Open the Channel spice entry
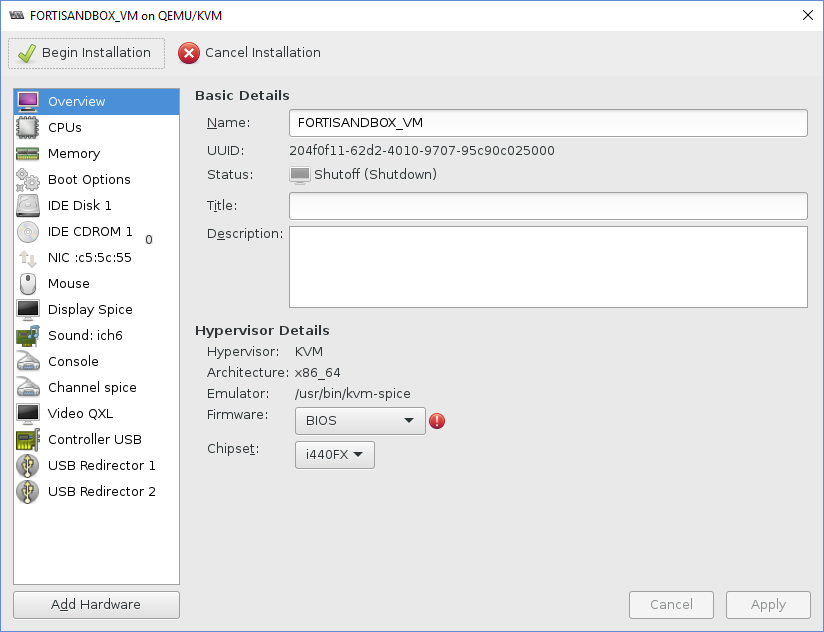The image size is (824, 632). (x=97, y=388)
